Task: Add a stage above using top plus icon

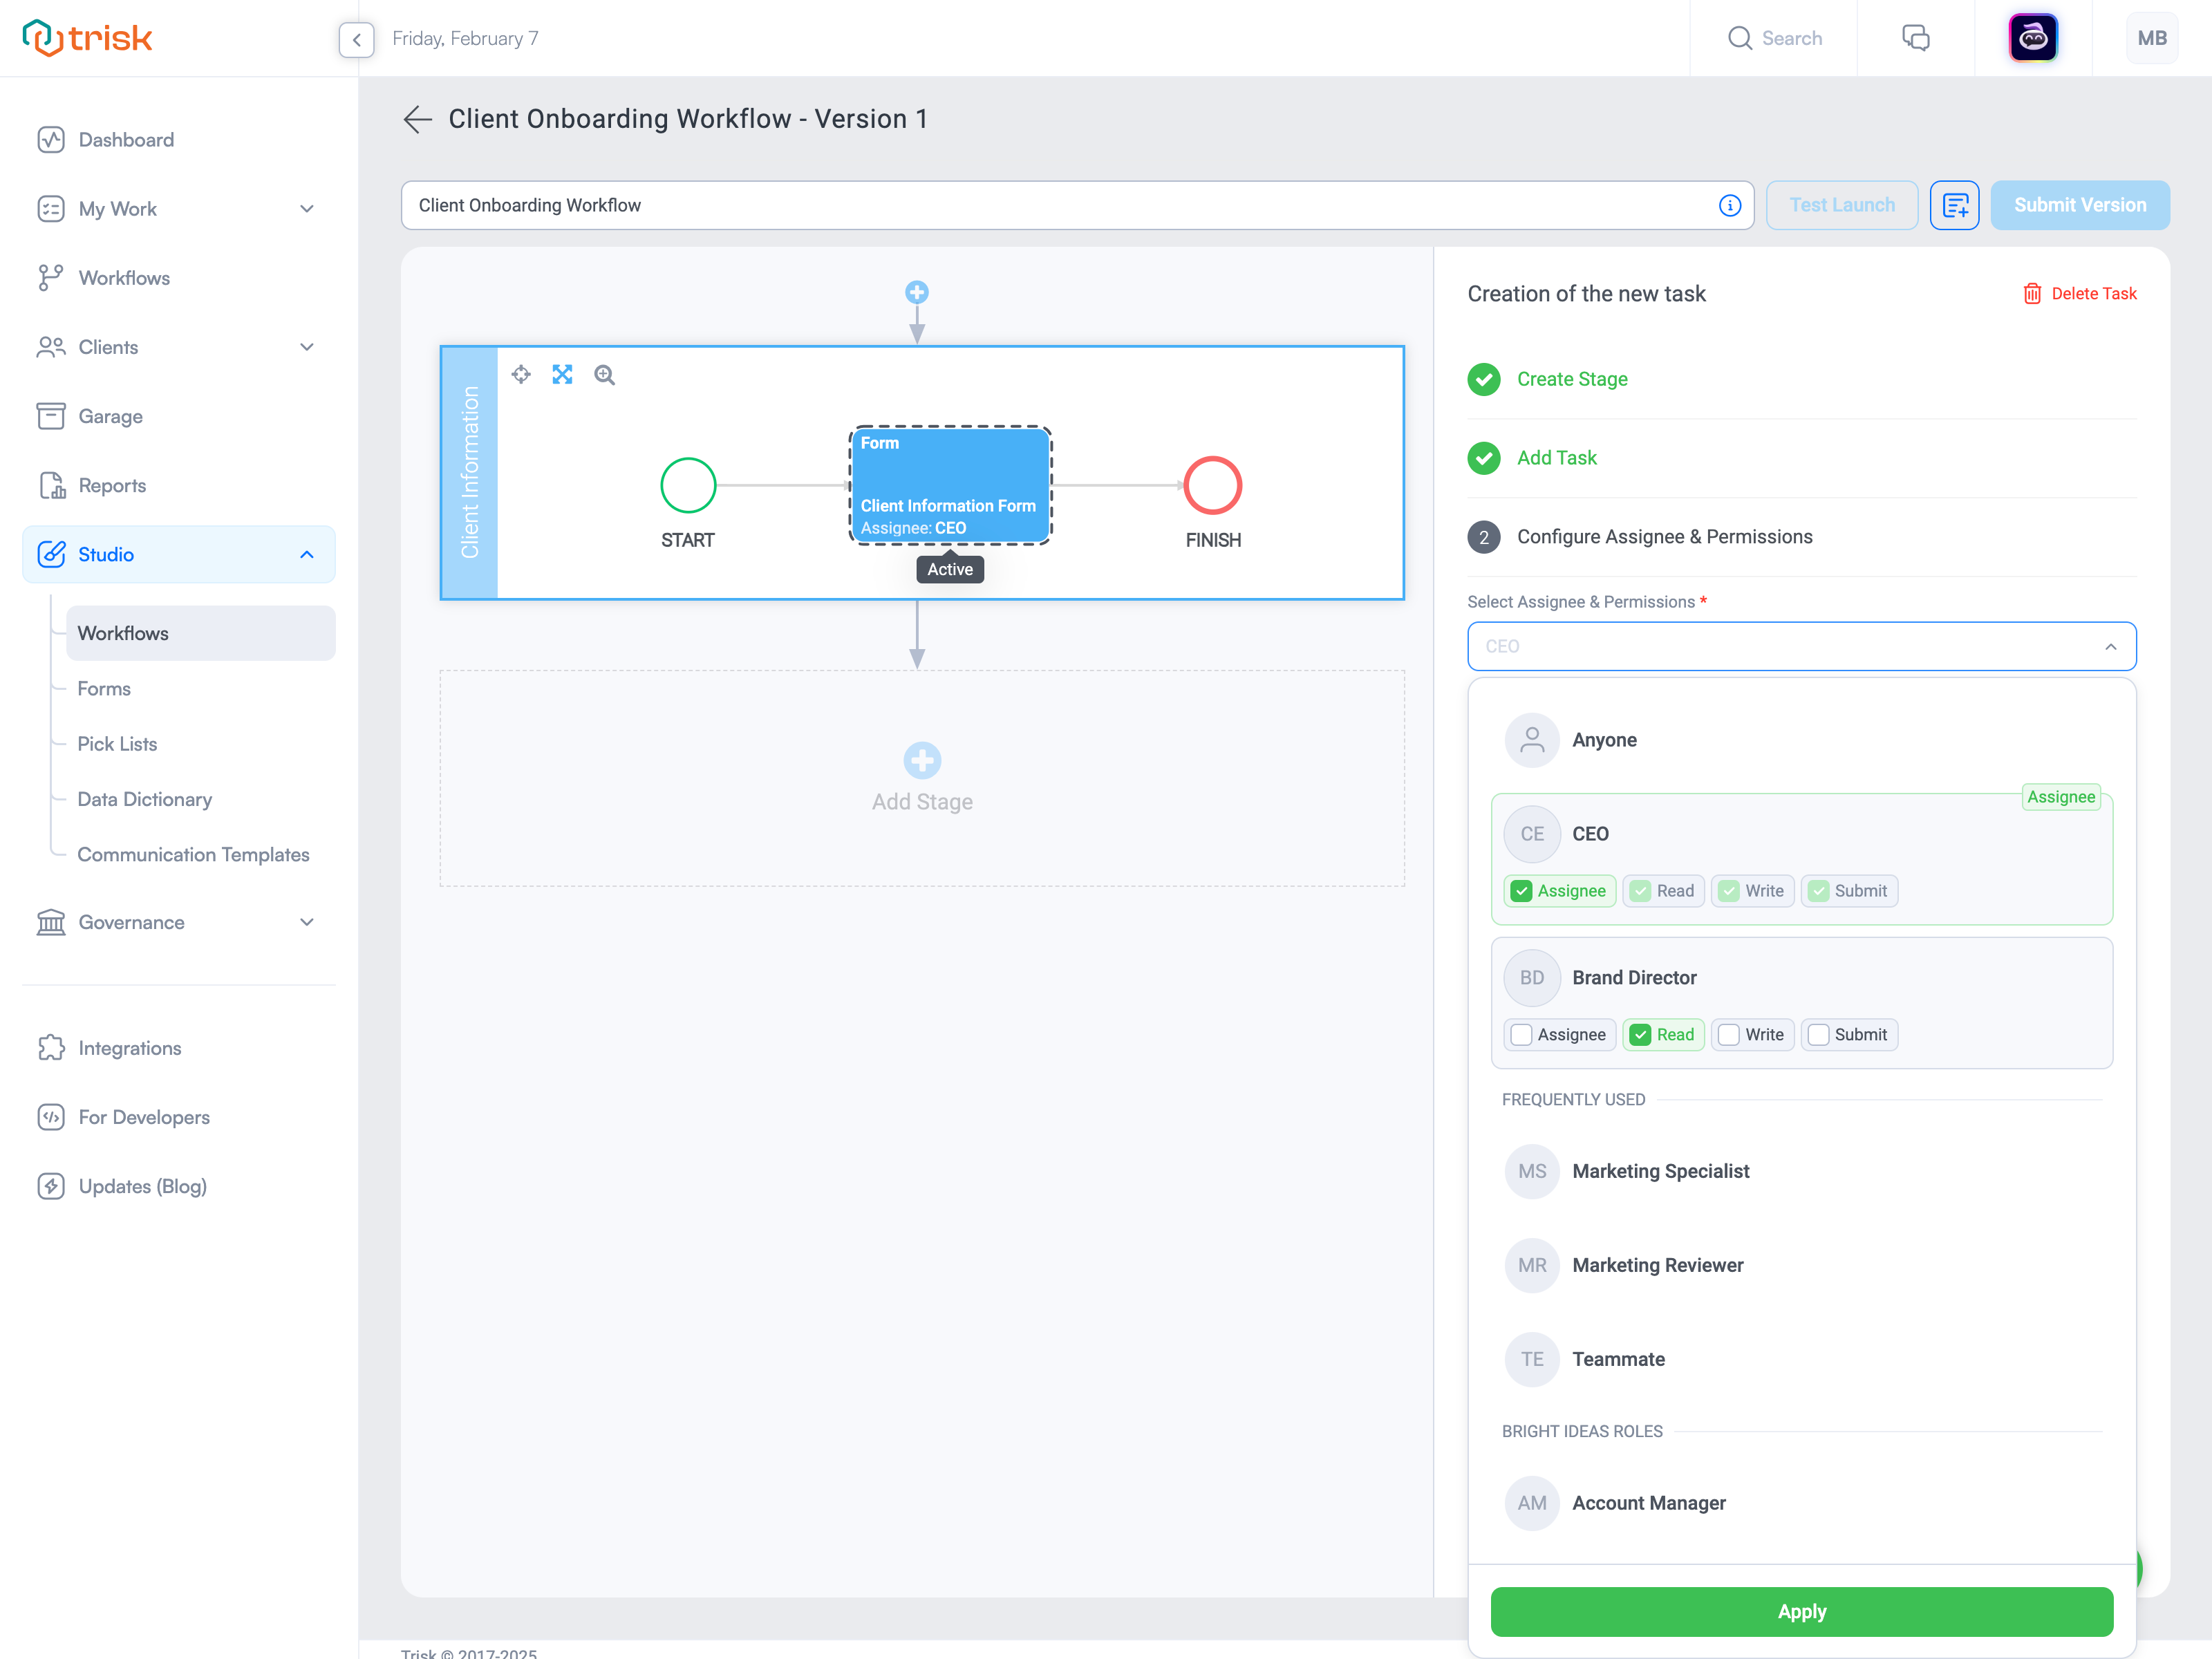Action: click(916, 292)
